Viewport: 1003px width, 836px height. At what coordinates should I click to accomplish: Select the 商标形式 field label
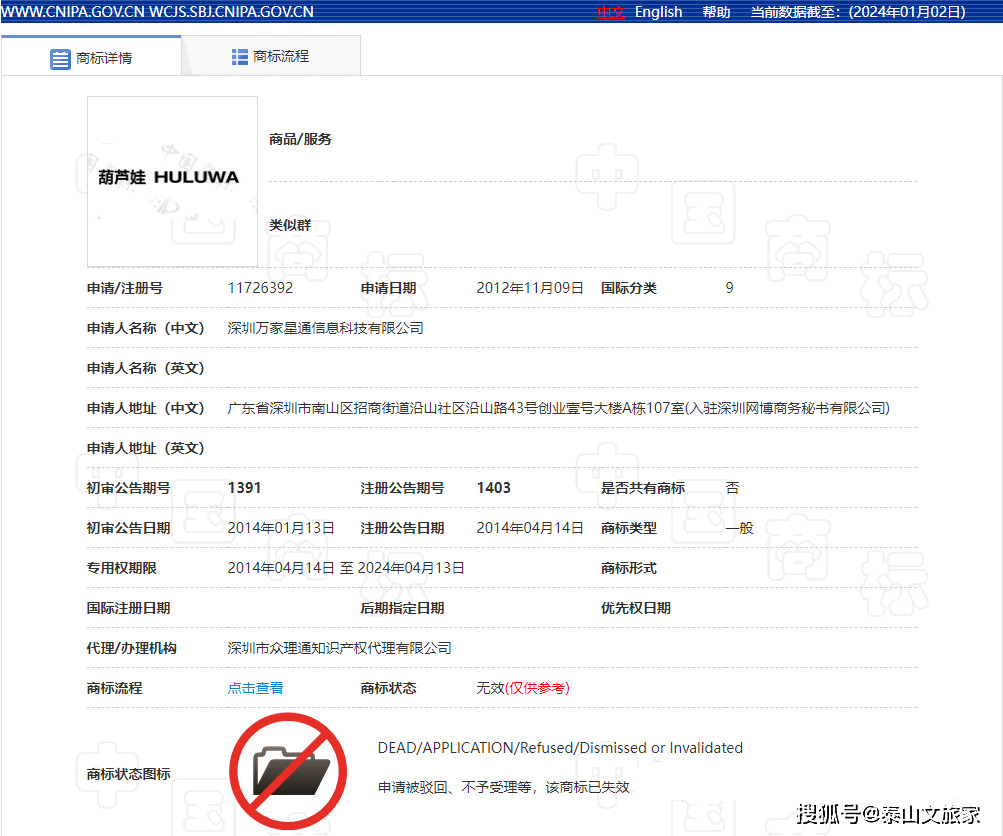click(629, 568)
